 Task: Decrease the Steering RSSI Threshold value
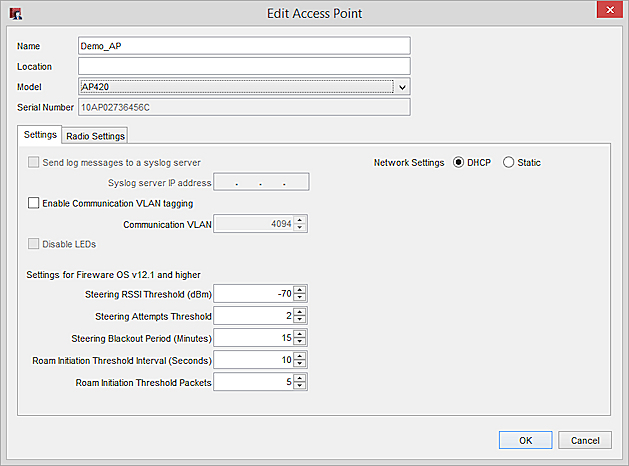point(300,298)
